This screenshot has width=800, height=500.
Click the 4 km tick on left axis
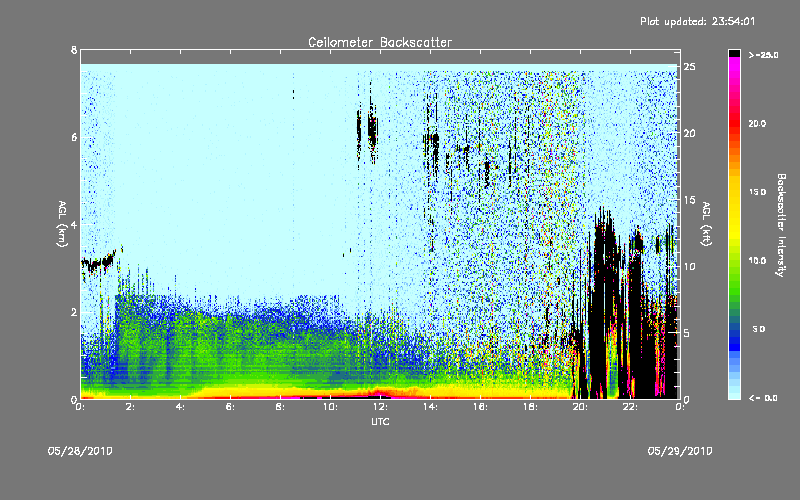pos(74,224)
